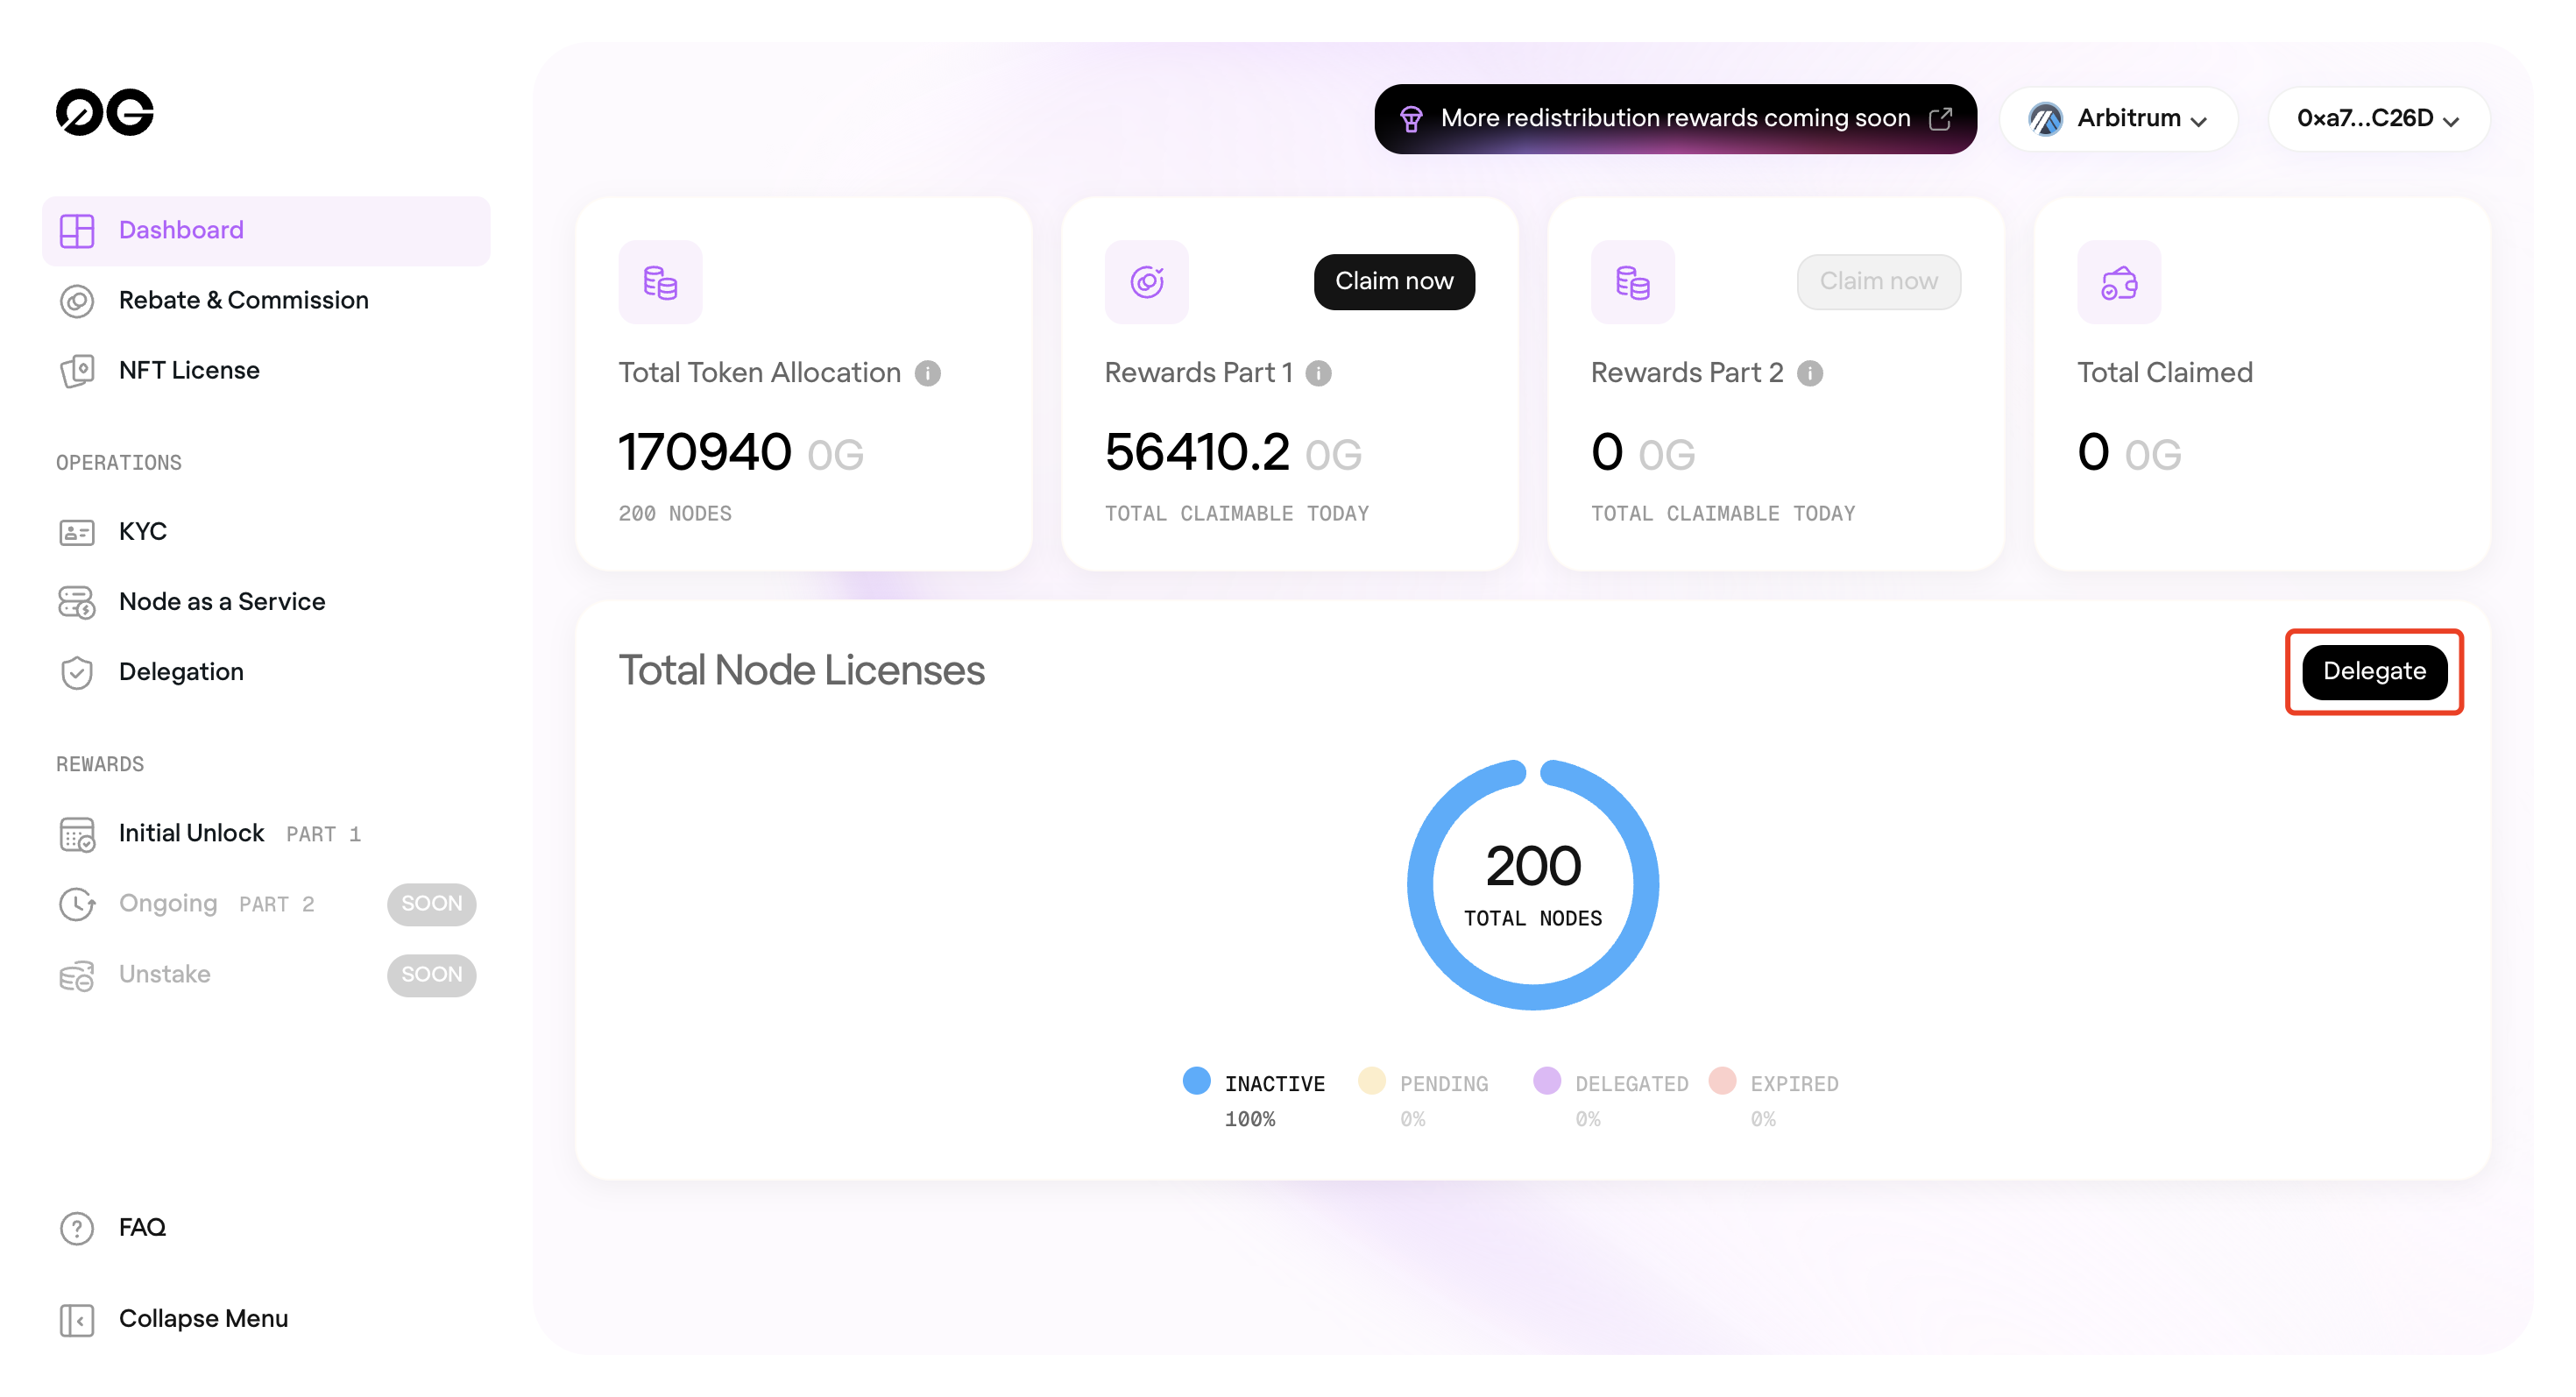Click the FAQ question mark icon
The image size is (2576, 1397).
point(77,1228)
